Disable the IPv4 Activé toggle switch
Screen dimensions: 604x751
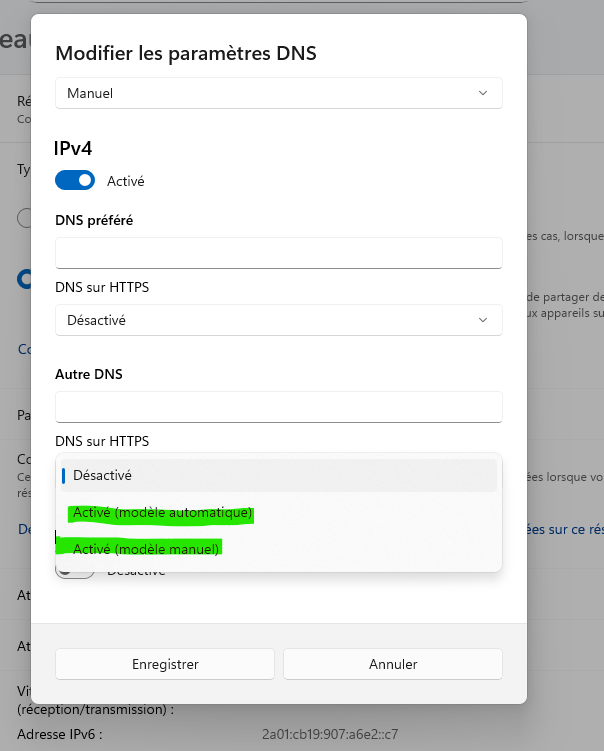click(75, 181)
